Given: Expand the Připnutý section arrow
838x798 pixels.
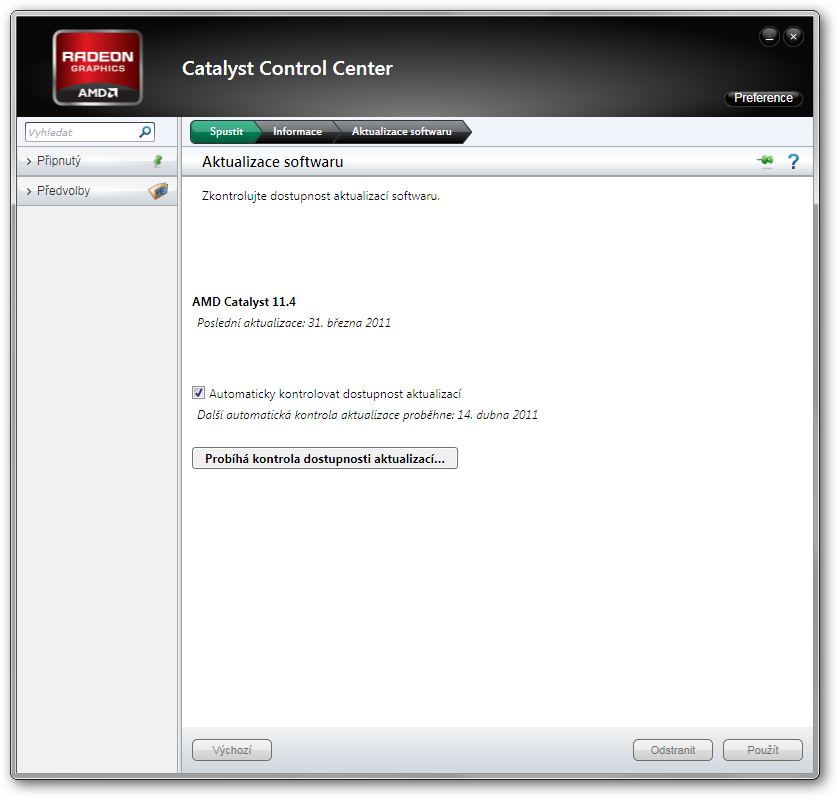Looking at the screenshot, I should pos(29,161).
